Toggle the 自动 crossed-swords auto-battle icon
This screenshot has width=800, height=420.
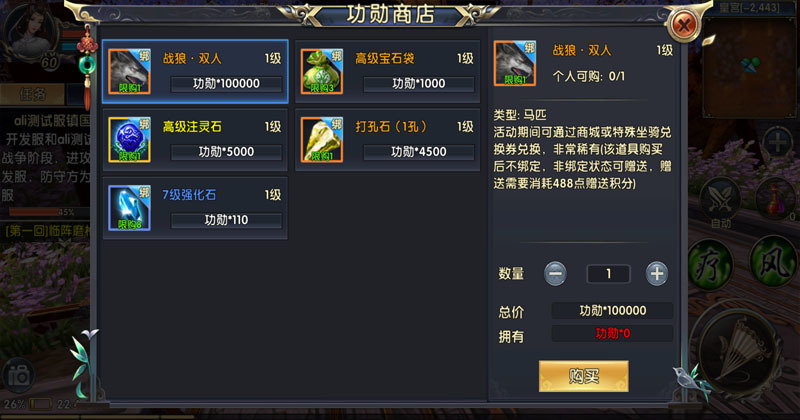click(720, 200)
